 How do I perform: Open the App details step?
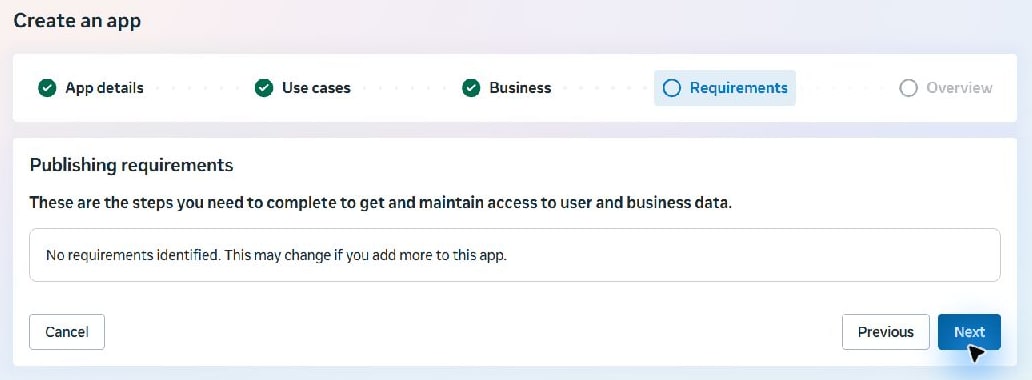[91, 88]
